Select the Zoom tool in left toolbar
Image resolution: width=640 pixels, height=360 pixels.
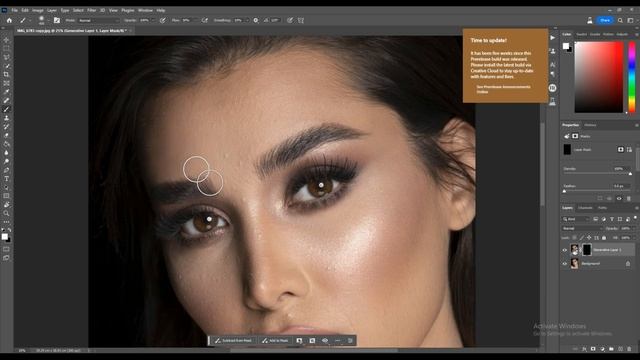click(x=7, y=213)
